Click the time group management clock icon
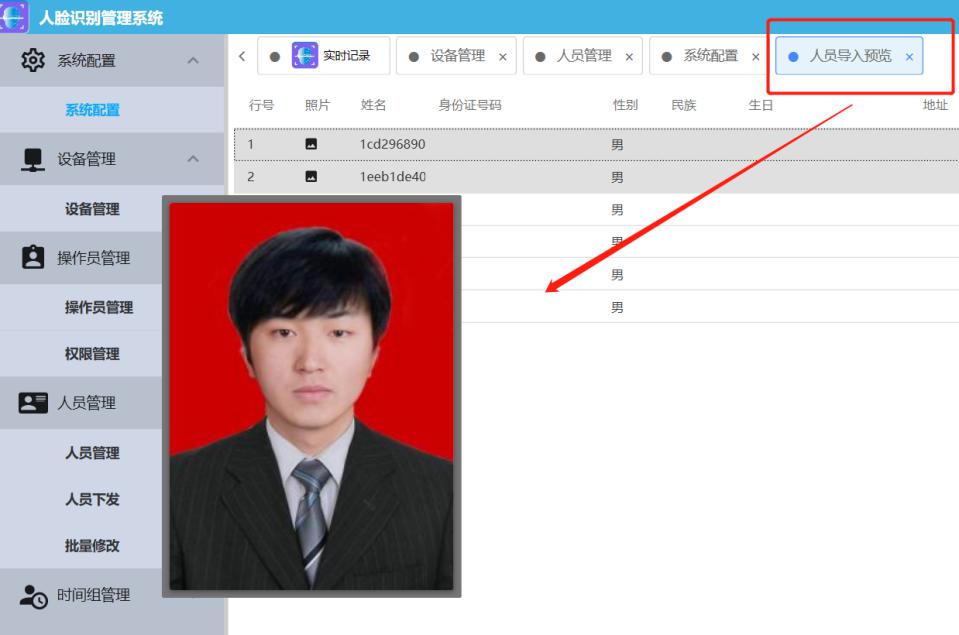959x635 pixels. click(x=33, y=596)
